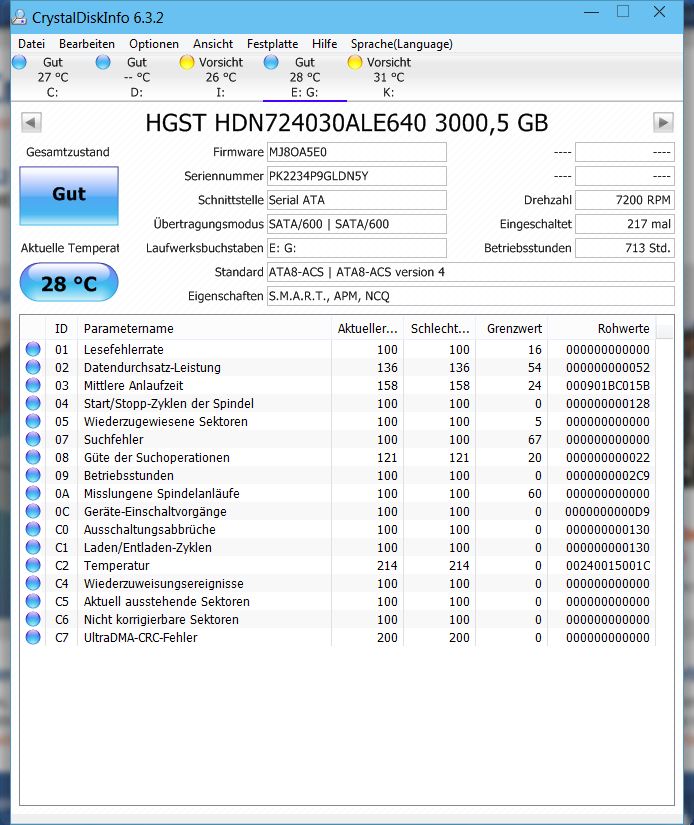Open the Sprache(Language) menu
The image size is (694, 825).
point(401,44)
